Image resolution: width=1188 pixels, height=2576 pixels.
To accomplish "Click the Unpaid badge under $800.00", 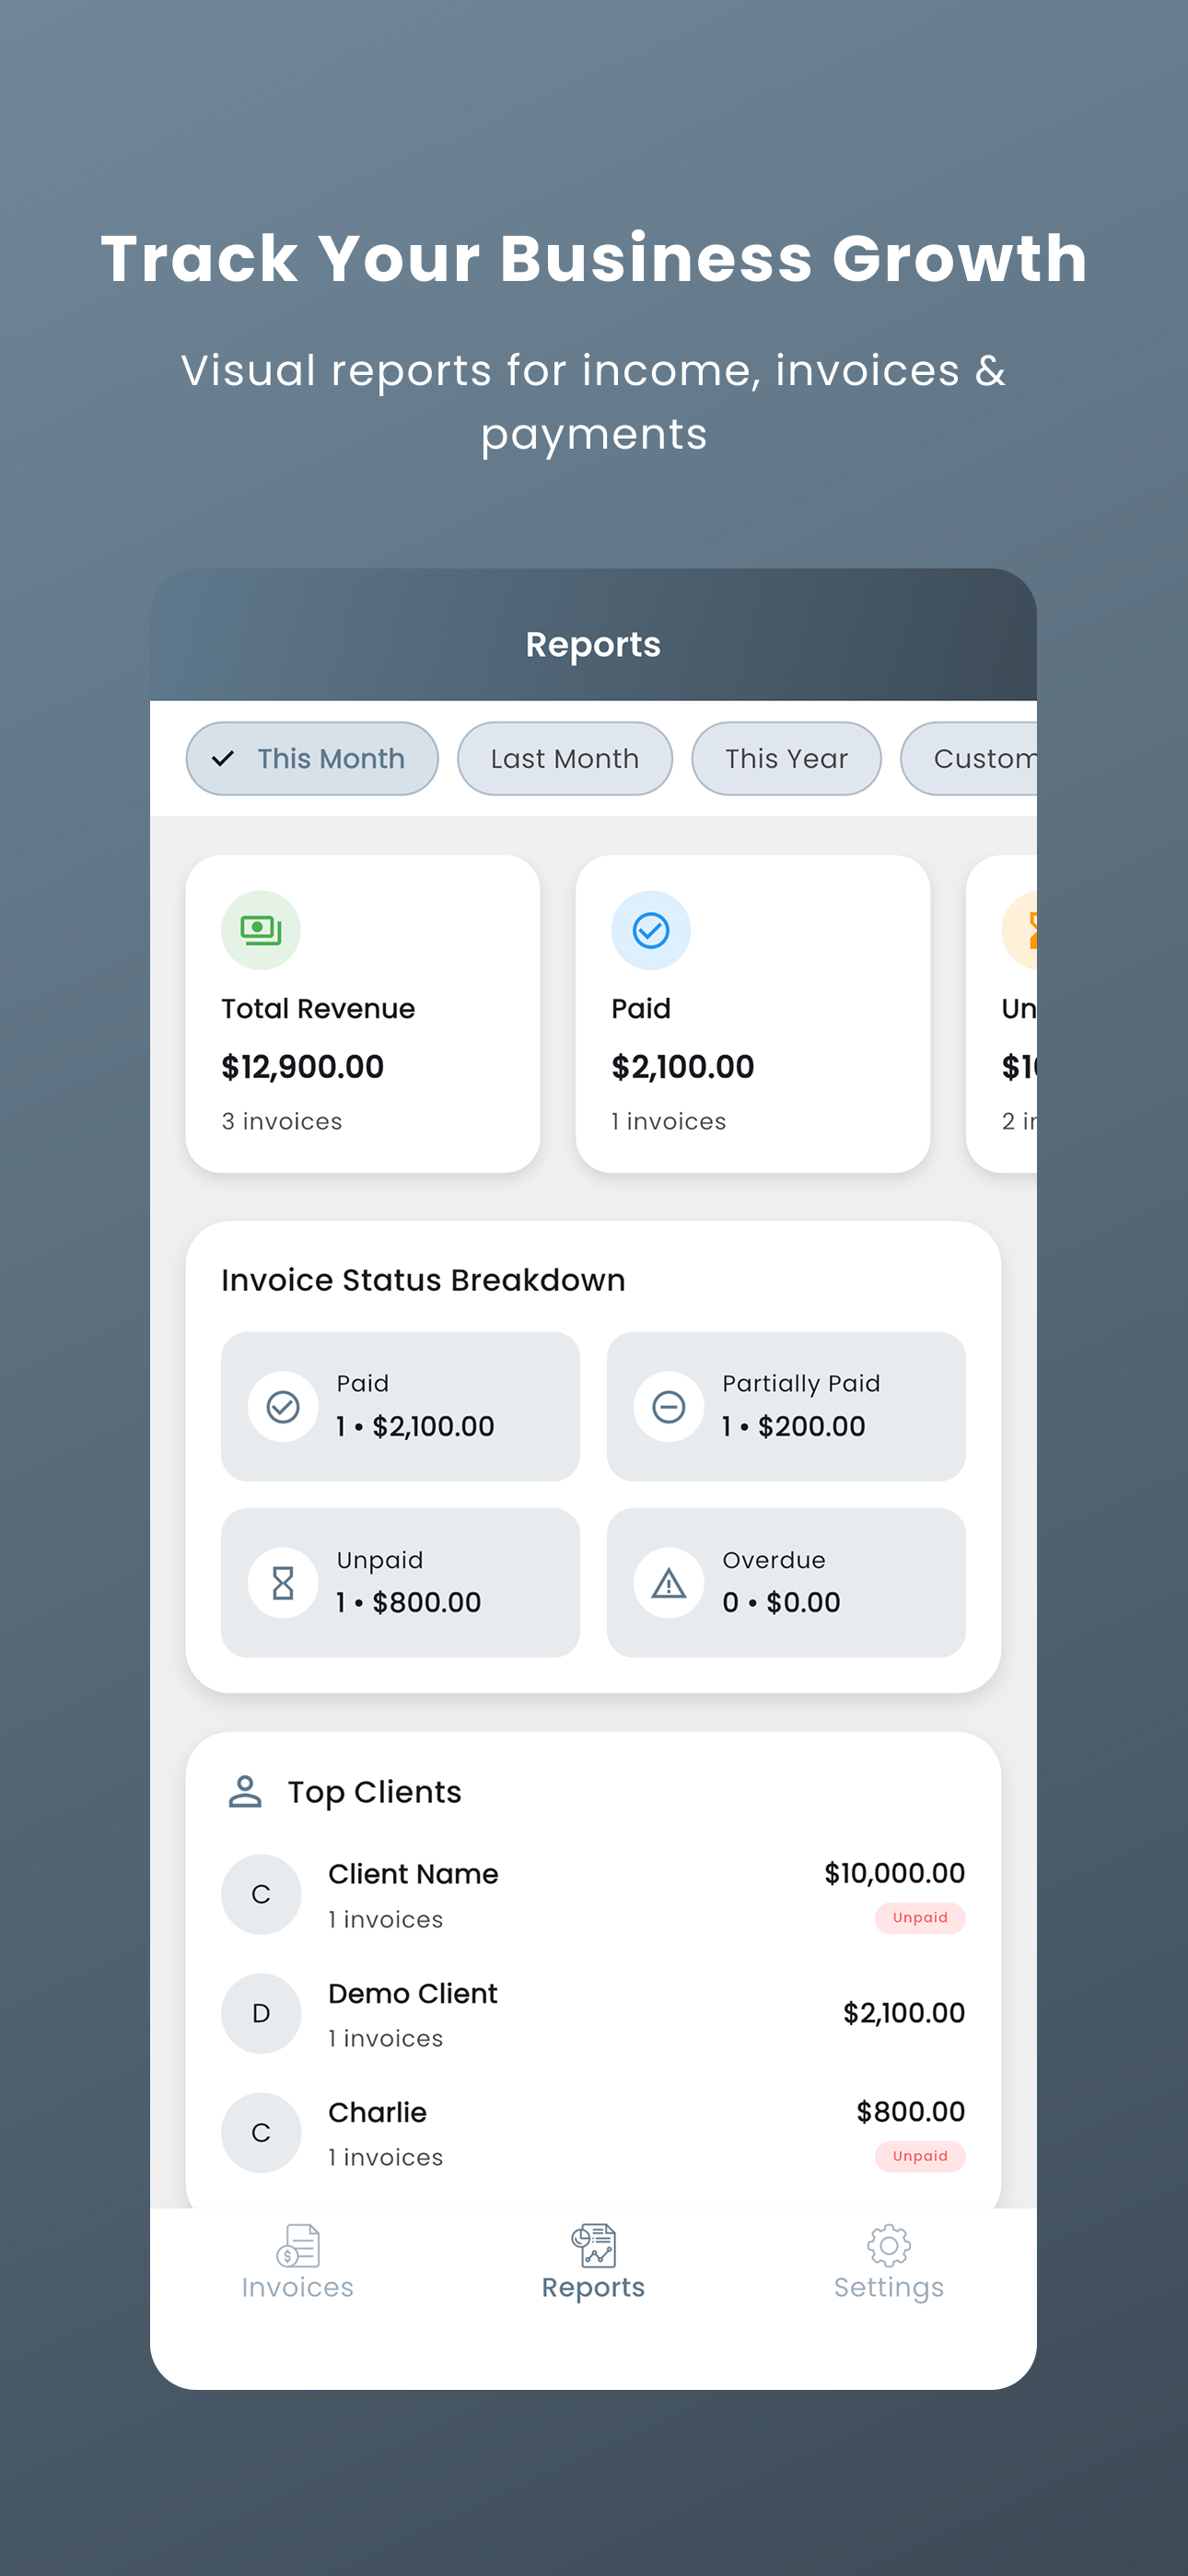I will click(920, 2156).
